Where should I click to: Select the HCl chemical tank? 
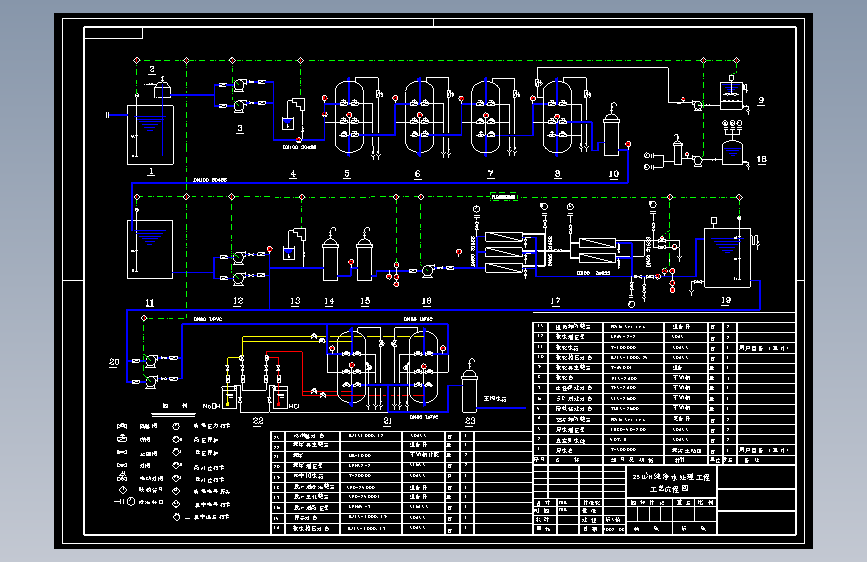pos(280,397)
